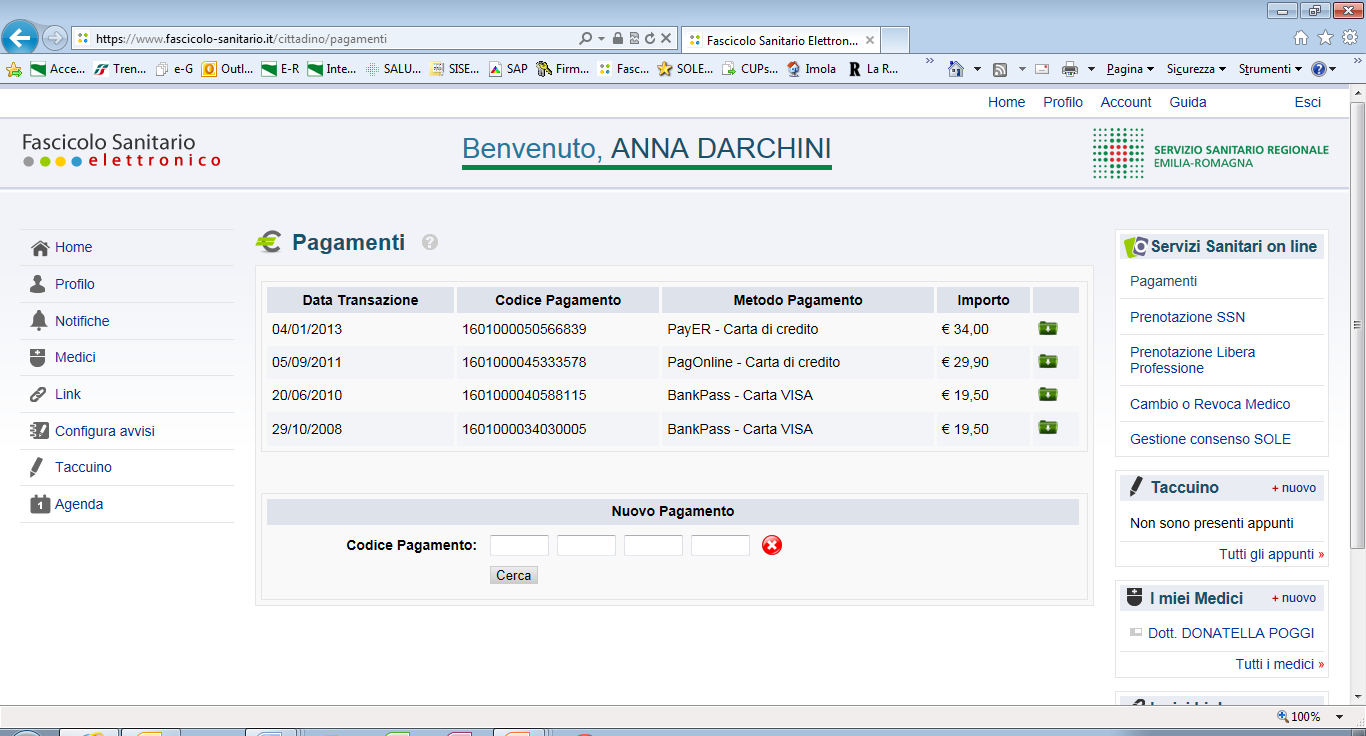Screen dimensions: 1366x736
Task: Expand the browser help question mark dropdown
Action: click(x=1333, y=69)
